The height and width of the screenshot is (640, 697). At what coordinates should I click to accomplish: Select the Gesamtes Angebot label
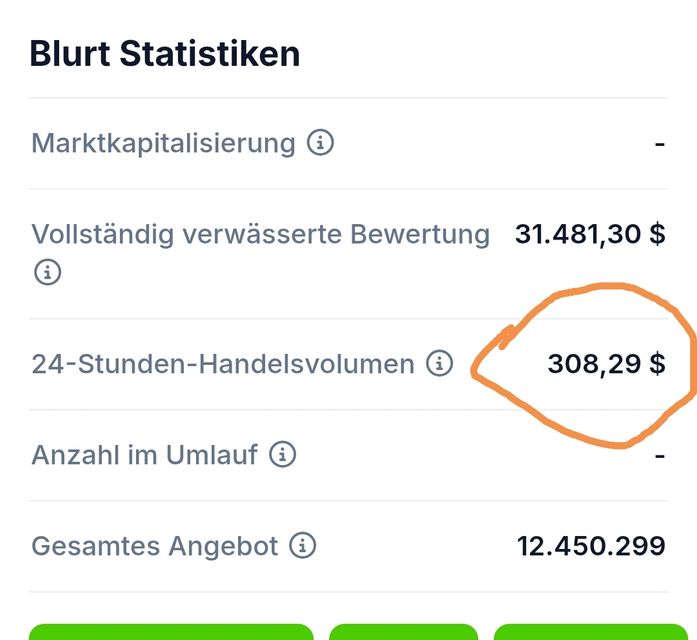[154, 546]
